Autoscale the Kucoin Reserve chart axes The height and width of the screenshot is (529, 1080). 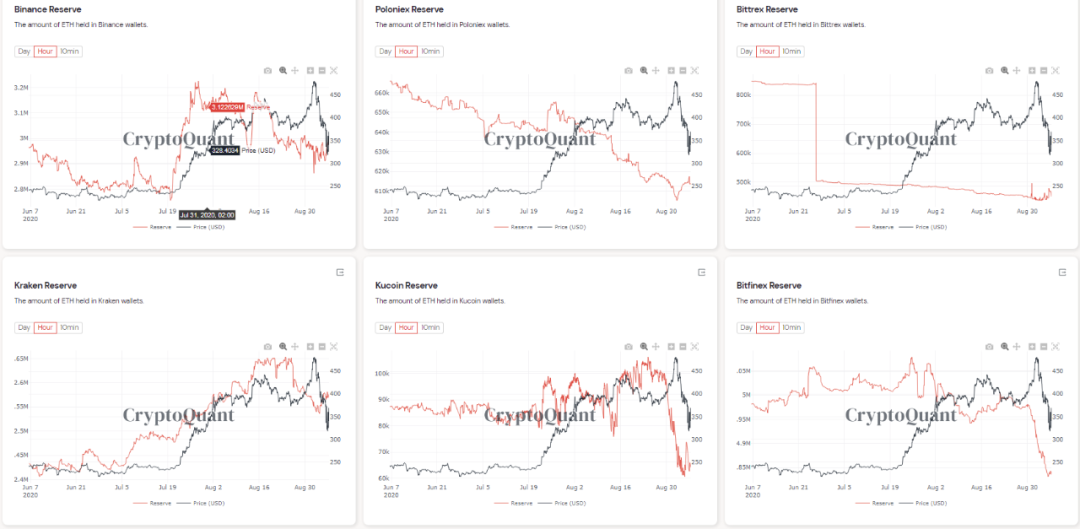click(695, 346)
